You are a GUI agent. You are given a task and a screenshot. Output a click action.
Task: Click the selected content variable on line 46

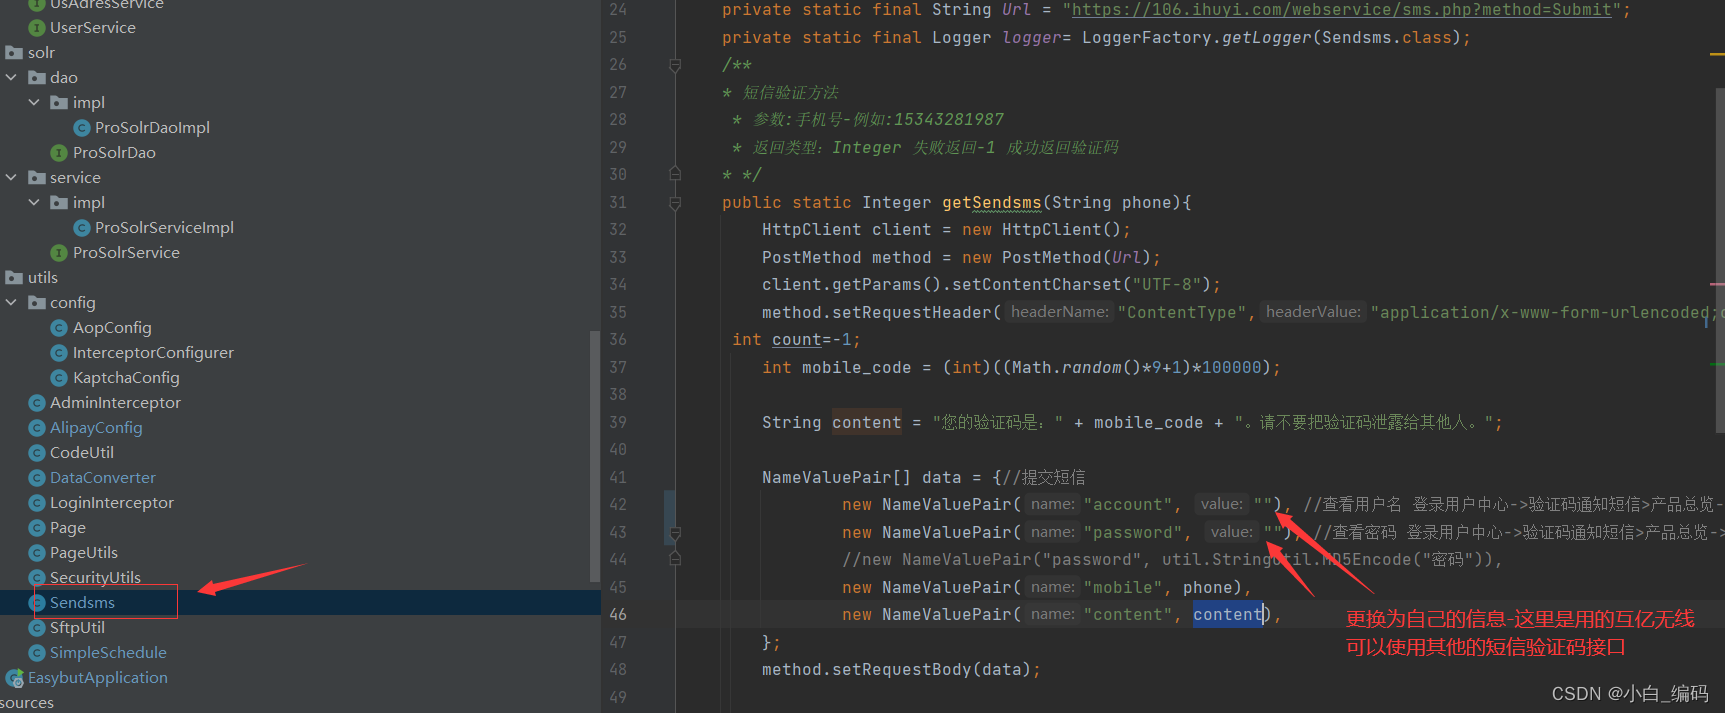(x=1227, y=614)
